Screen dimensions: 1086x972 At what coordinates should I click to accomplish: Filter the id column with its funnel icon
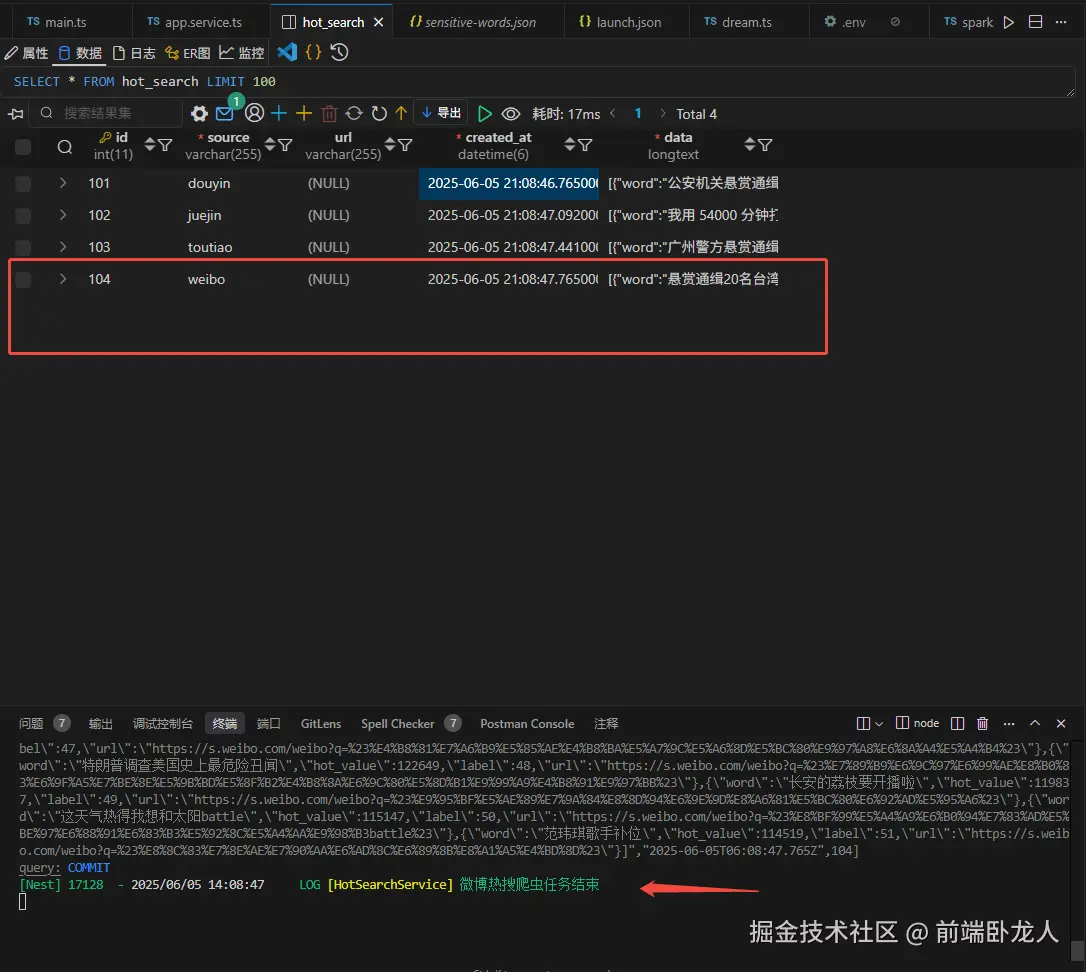165,145
